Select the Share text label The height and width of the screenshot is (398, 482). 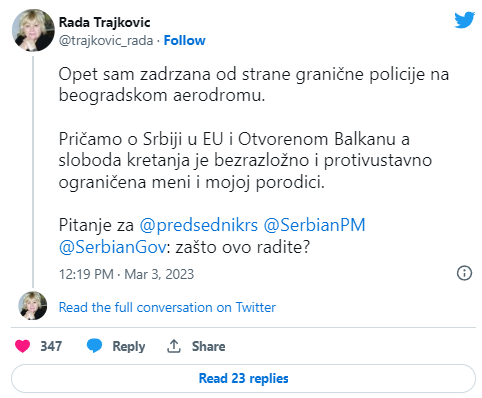pos(208,346)
